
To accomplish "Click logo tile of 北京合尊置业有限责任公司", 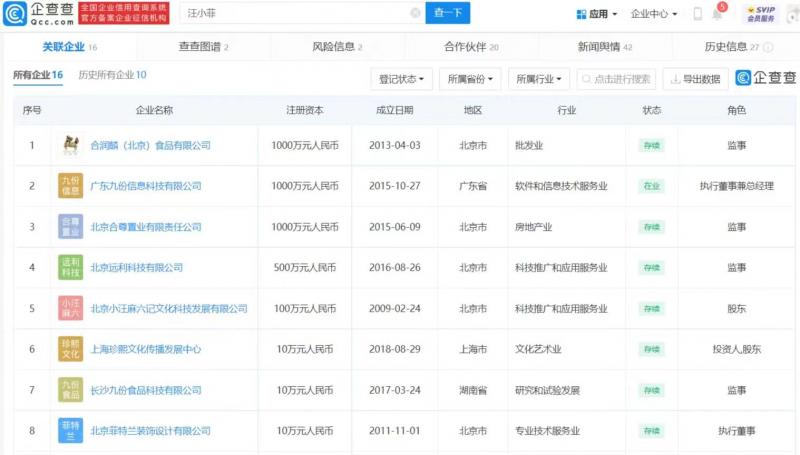I will coord(70,226).
